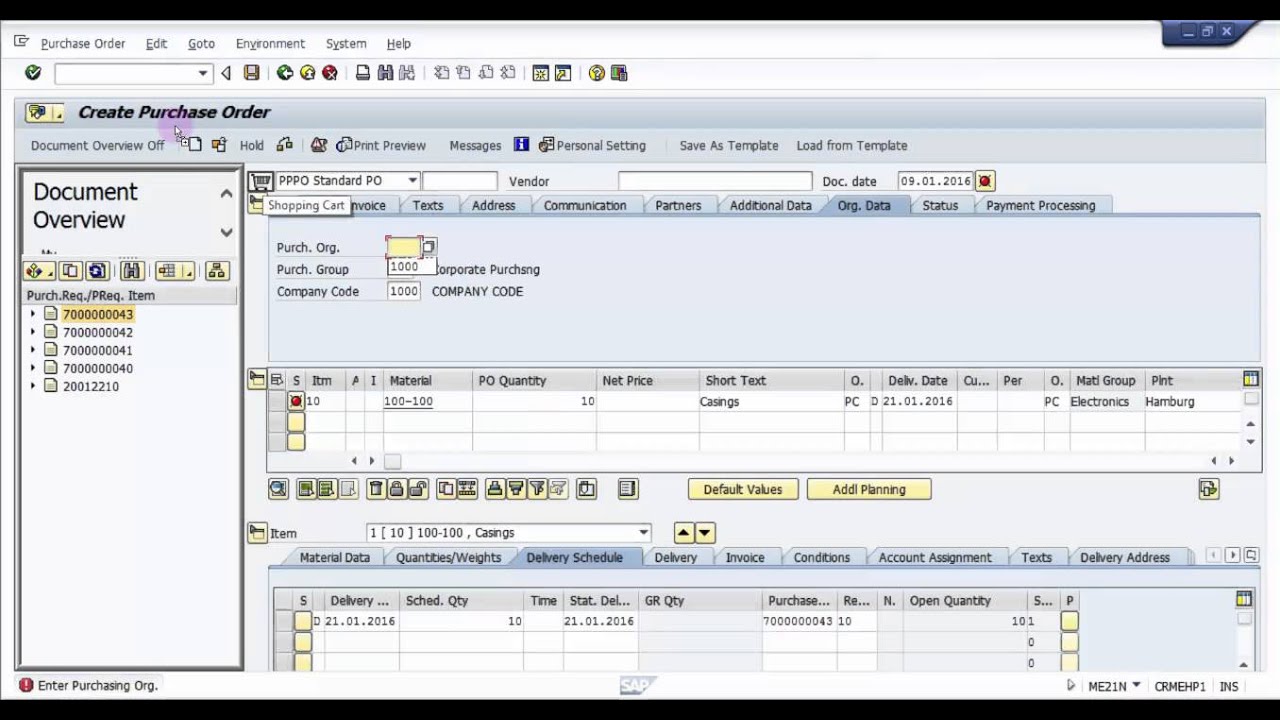Image resolution: width=1280 pixels, height=720 pixels.
Task: Click the Default Values button
Action: pos(742,489)
